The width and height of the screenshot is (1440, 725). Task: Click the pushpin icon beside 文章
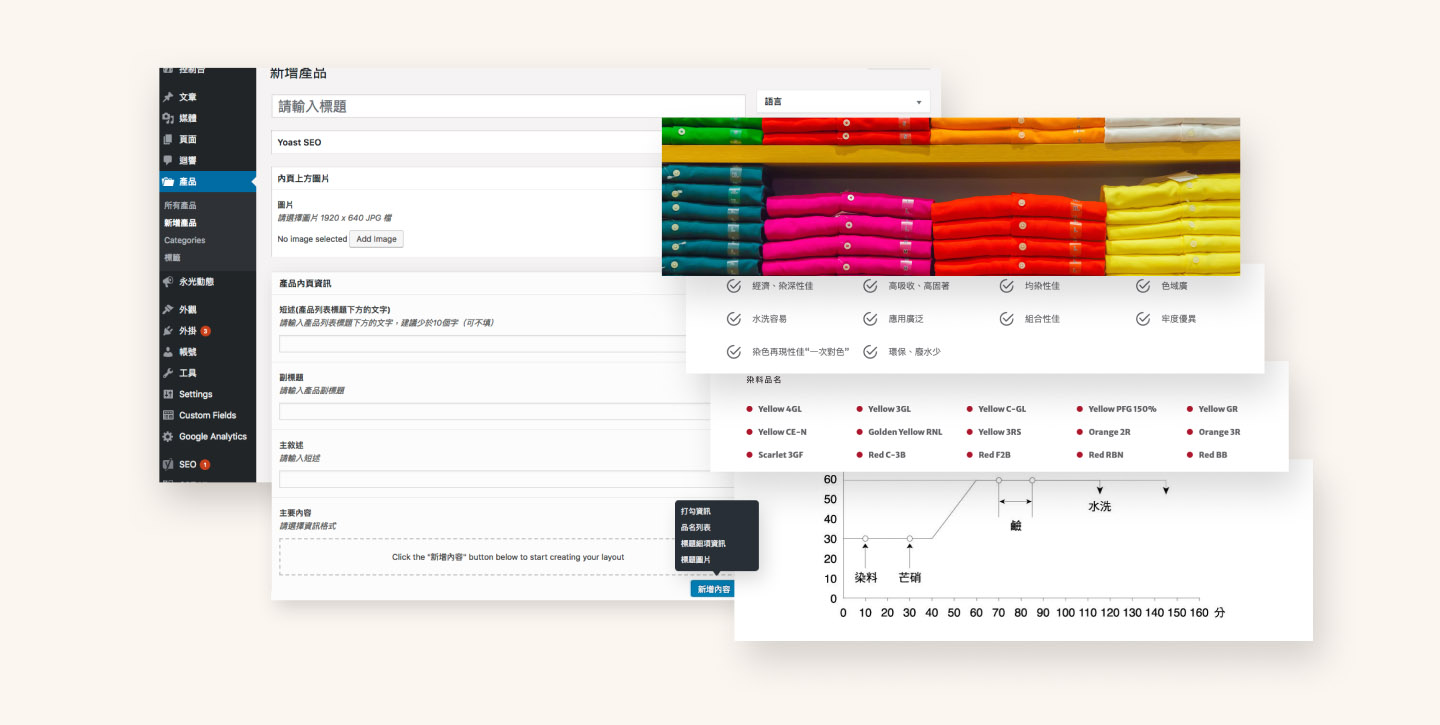168,97
